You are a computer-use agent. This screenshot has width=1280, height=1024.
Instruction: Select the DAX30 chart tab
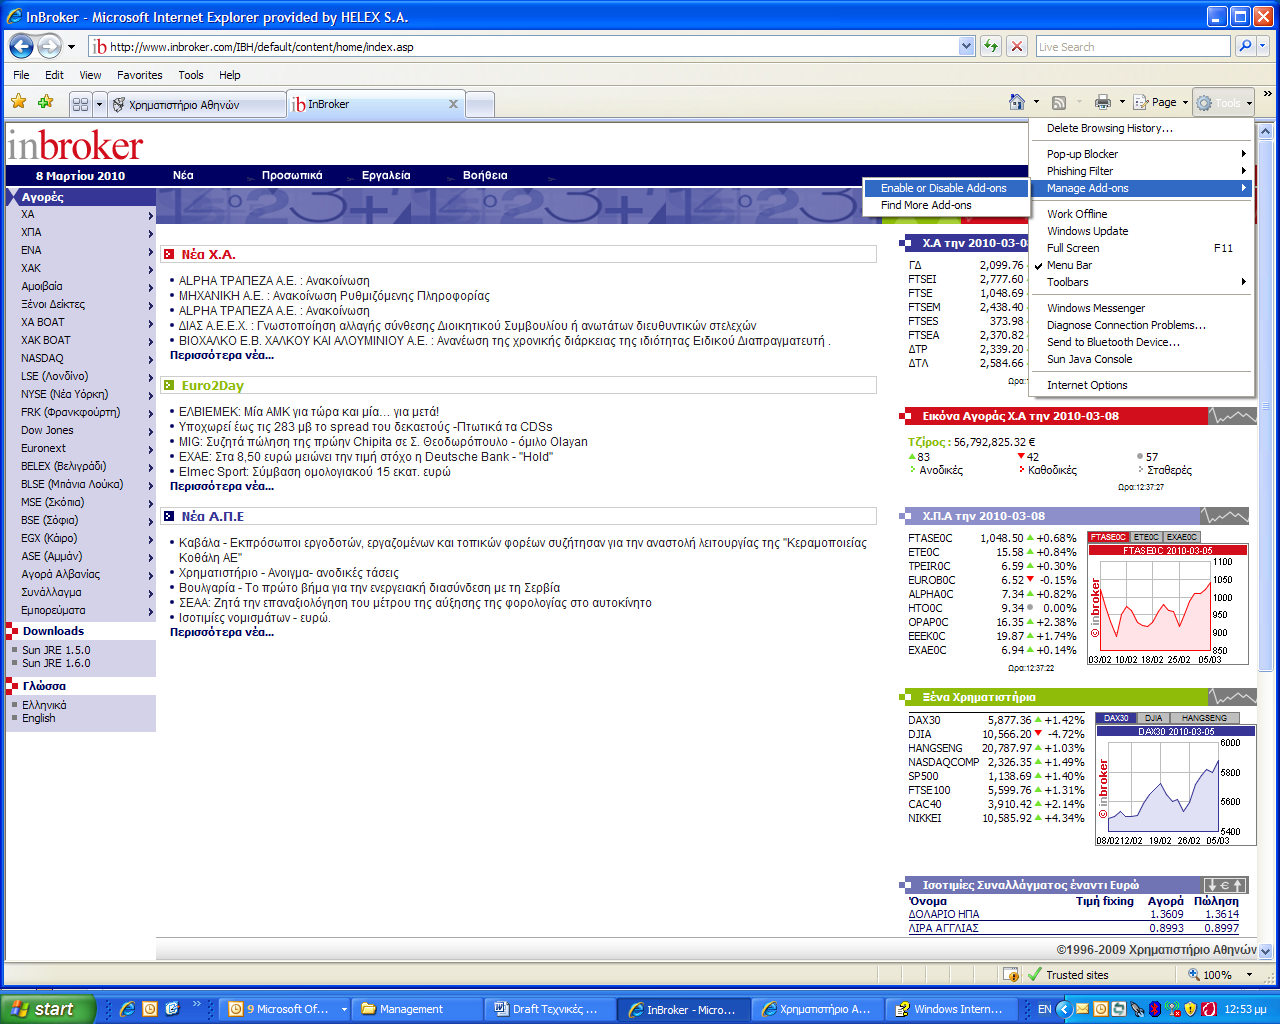click(1116, 718)
